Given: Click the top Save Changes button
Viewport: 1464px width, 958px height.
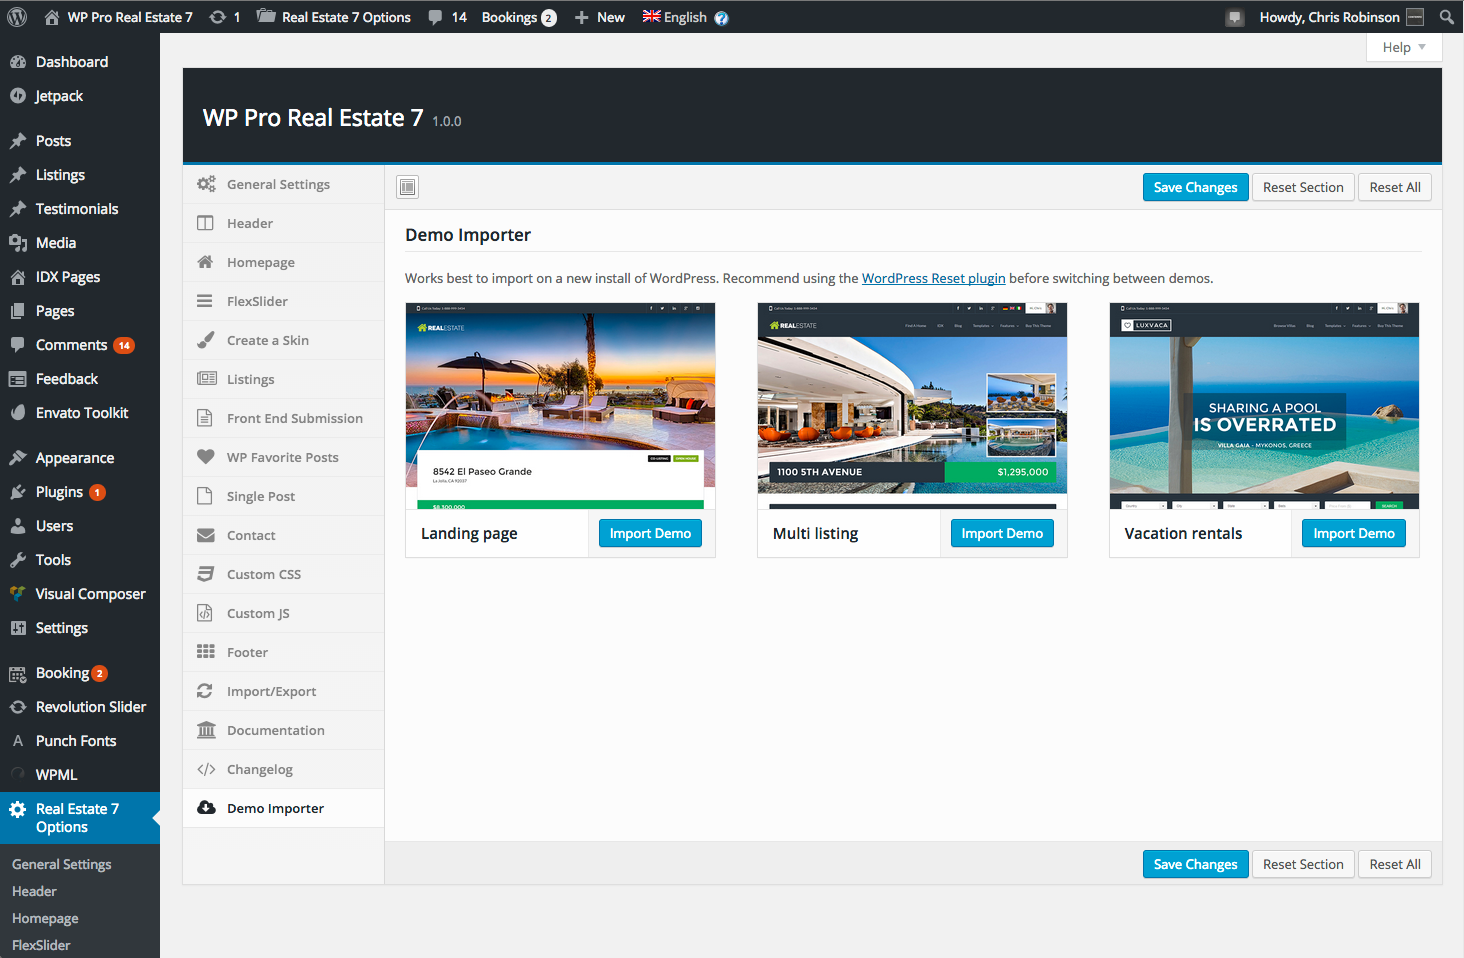Looking at the screenshot, I should pyautogui.click(x=1195, y=187).
